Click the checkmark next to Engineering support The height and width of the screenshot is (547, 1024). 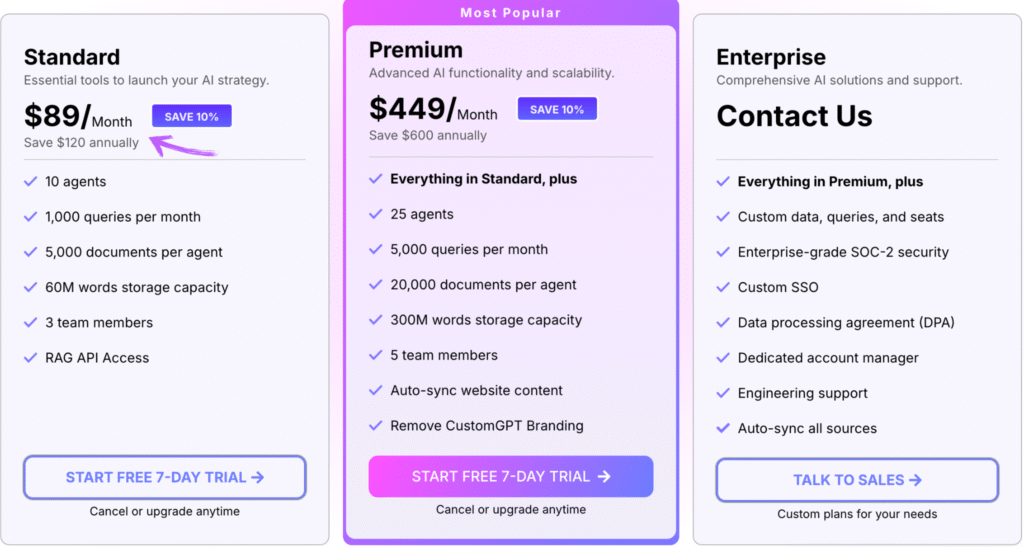(723, 393)
